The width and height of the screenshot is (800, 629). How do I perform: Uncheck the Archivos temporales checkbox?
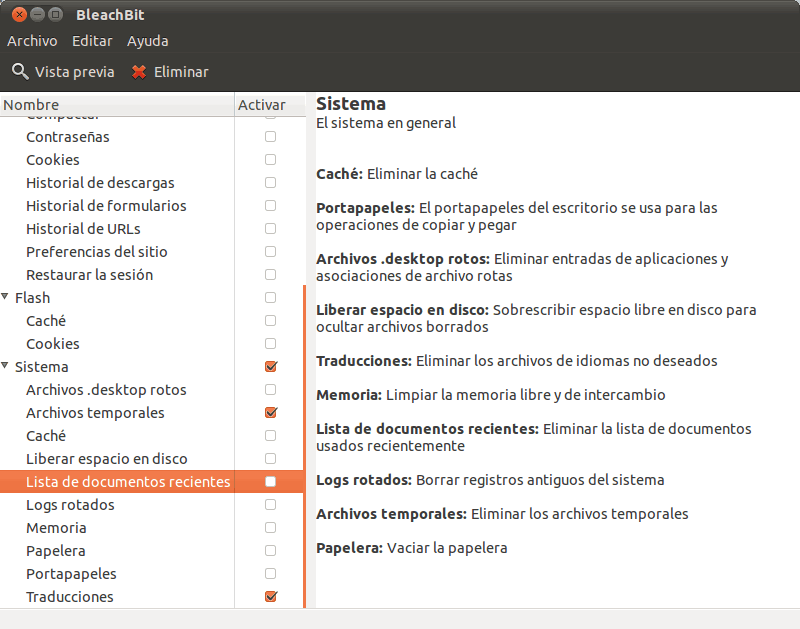pos(270,413)
